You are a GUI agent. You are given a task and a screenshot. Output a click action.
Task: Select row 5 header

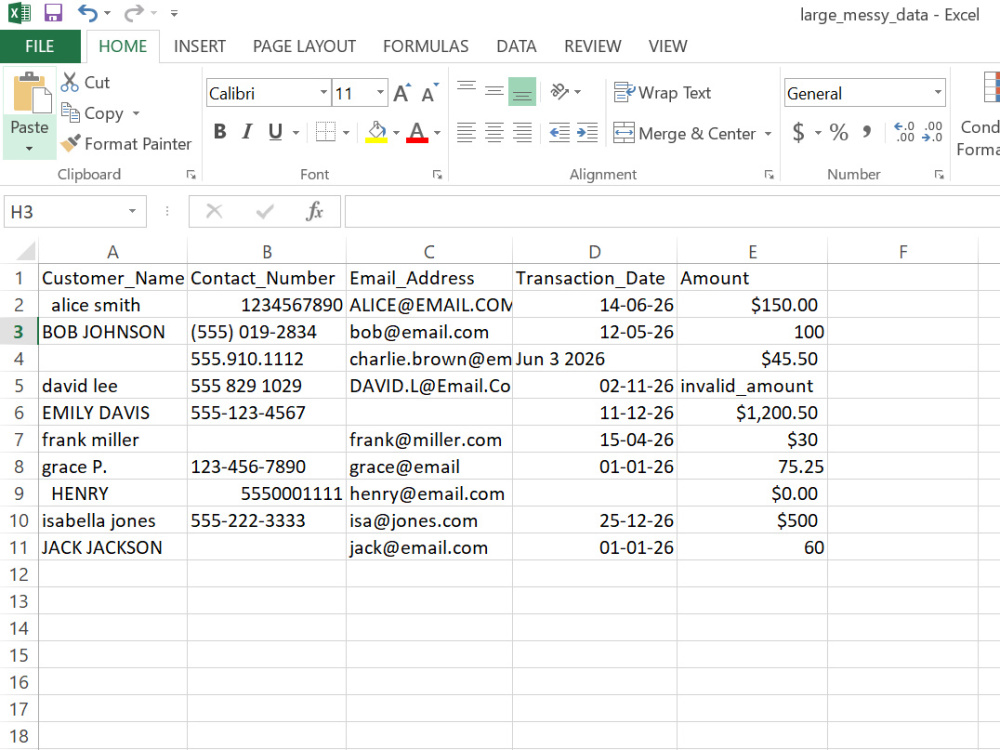18,386
